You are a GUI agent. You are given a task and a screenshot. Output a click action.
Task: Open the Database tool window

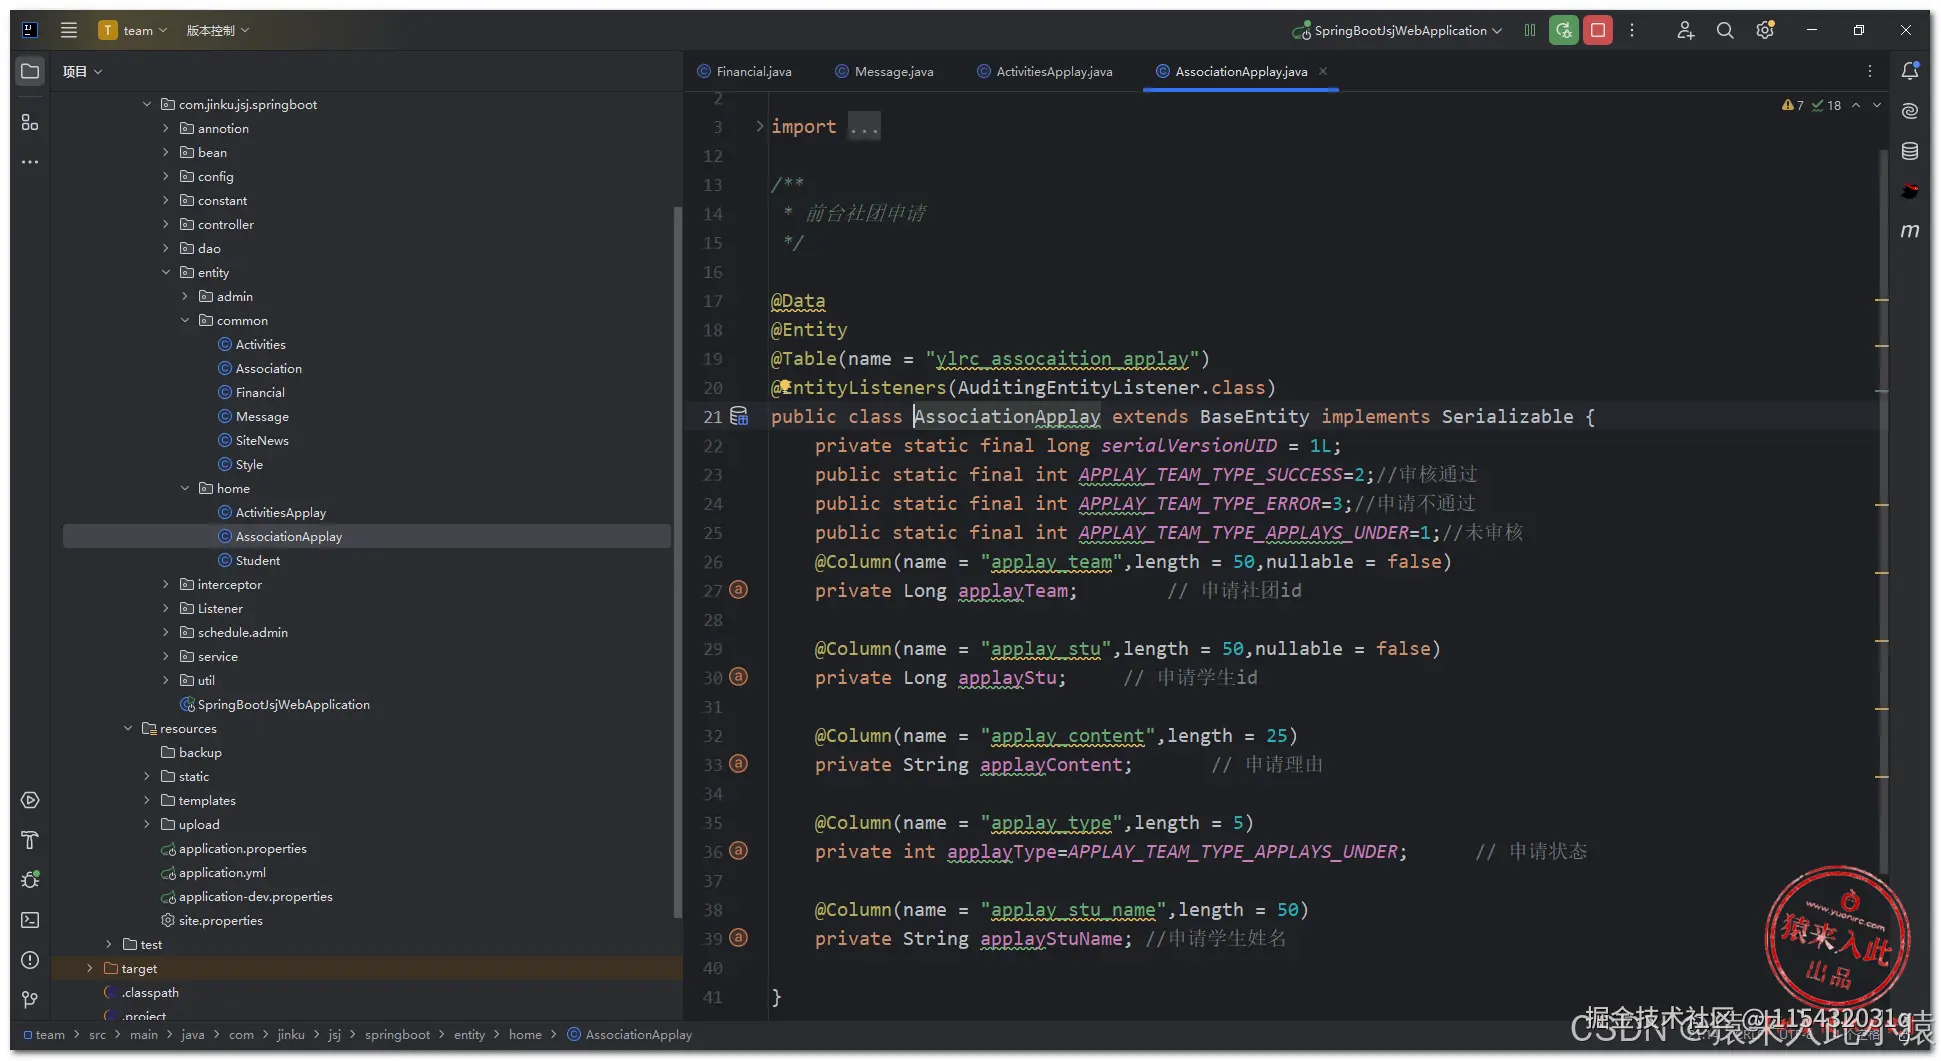[1910, 151]
